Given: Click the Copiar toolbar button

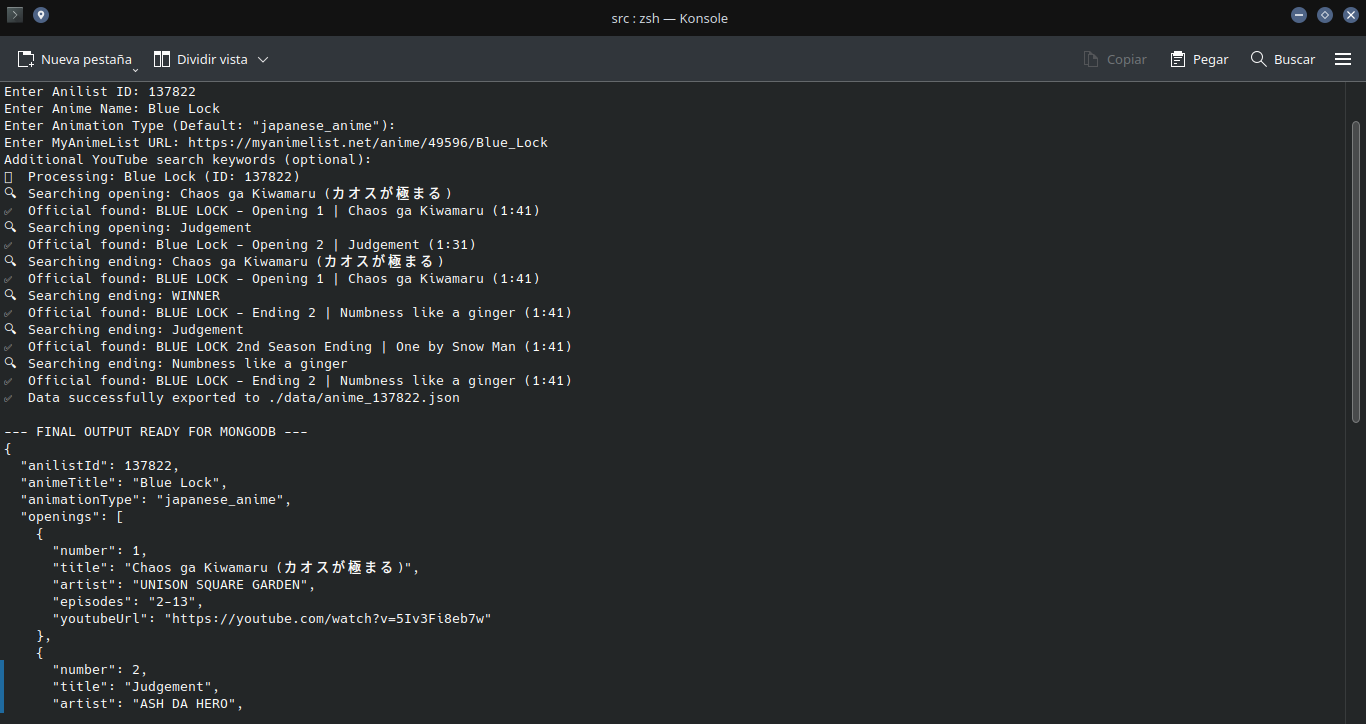Looking at the screenshot, I should click(x=1115, y=60).
